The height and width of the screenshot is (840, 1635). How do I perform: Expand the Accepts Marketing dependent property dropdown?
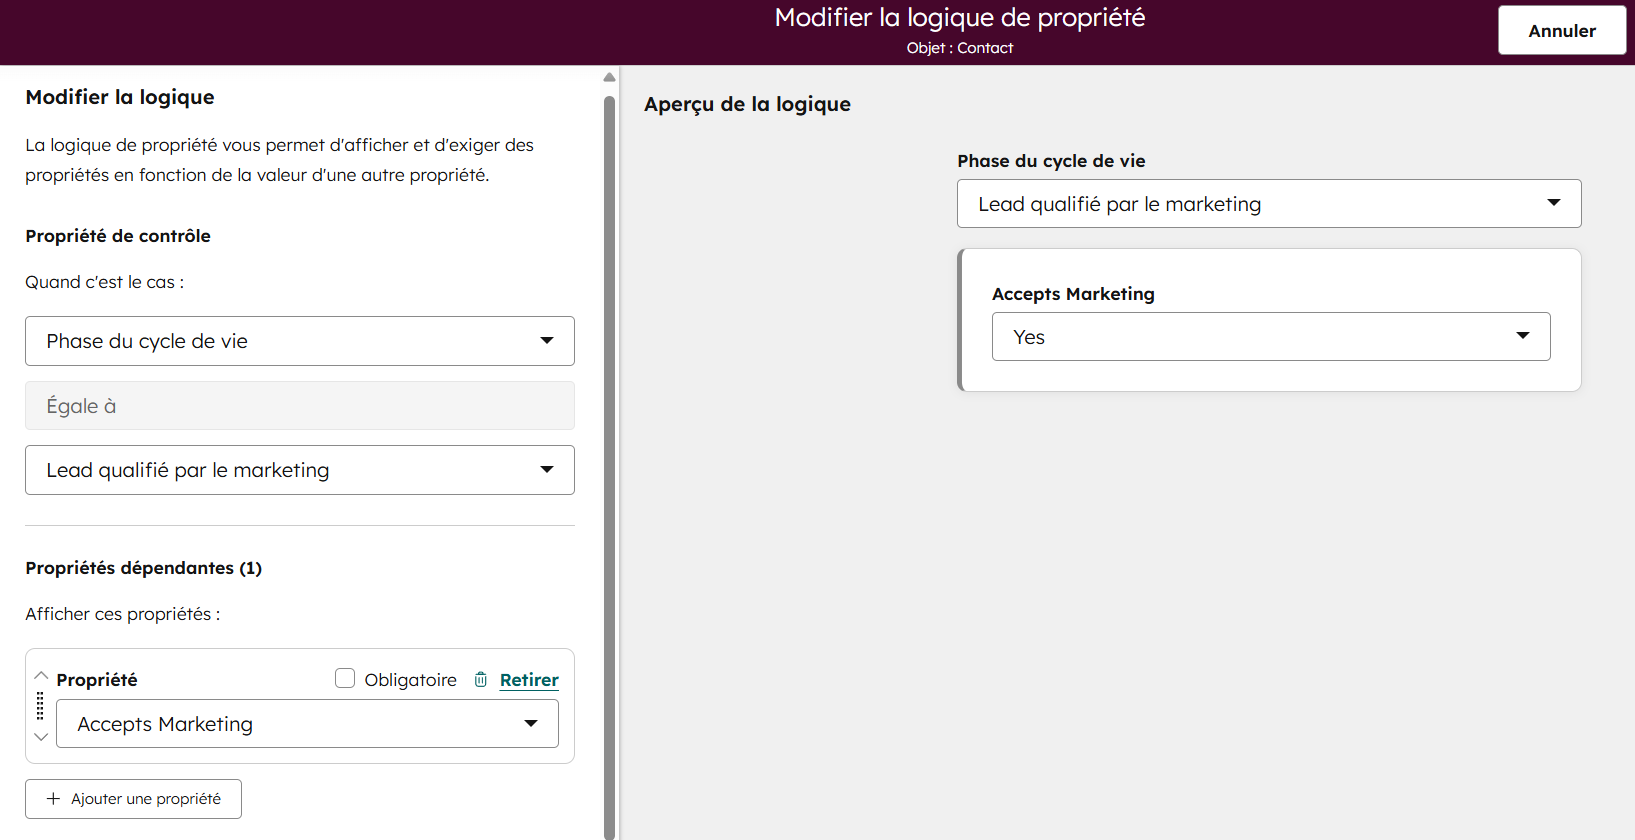click(307, 724)
